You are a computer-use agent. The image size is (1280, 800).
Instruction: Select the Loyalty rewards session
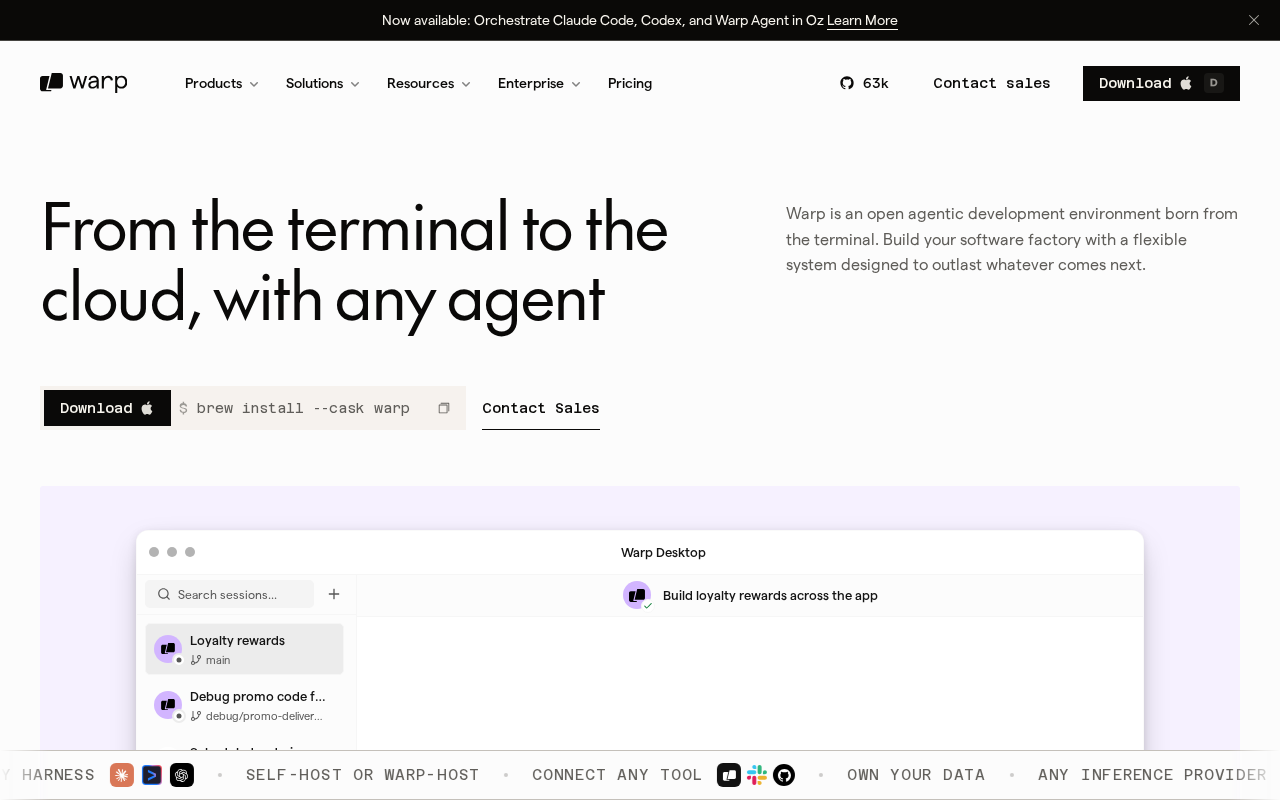(244, 649)
